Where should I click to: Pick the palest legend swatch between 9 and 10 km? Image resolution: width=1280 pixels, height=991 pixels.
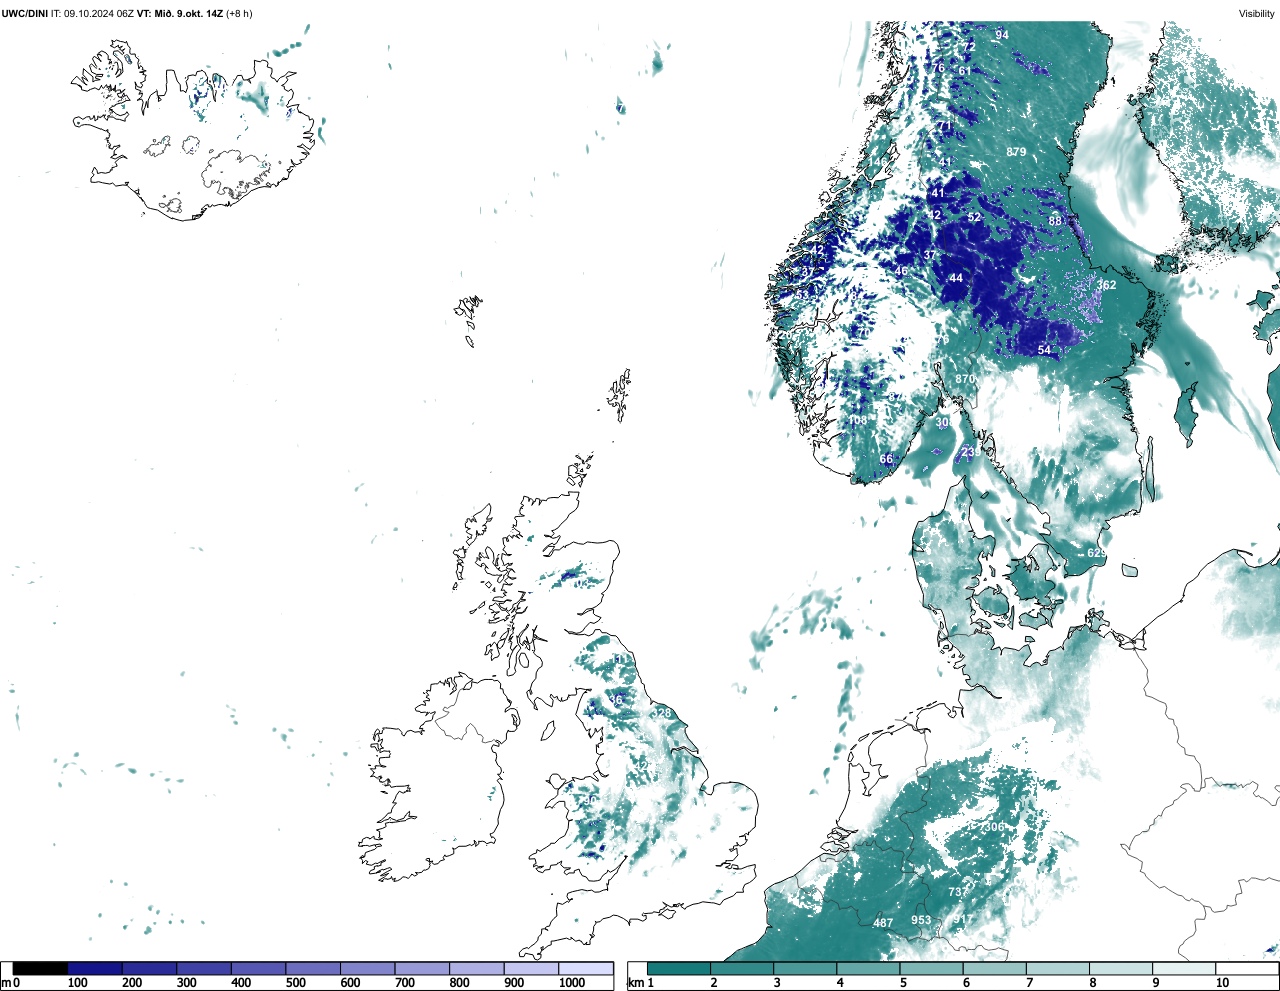[x=1184, y=968]
